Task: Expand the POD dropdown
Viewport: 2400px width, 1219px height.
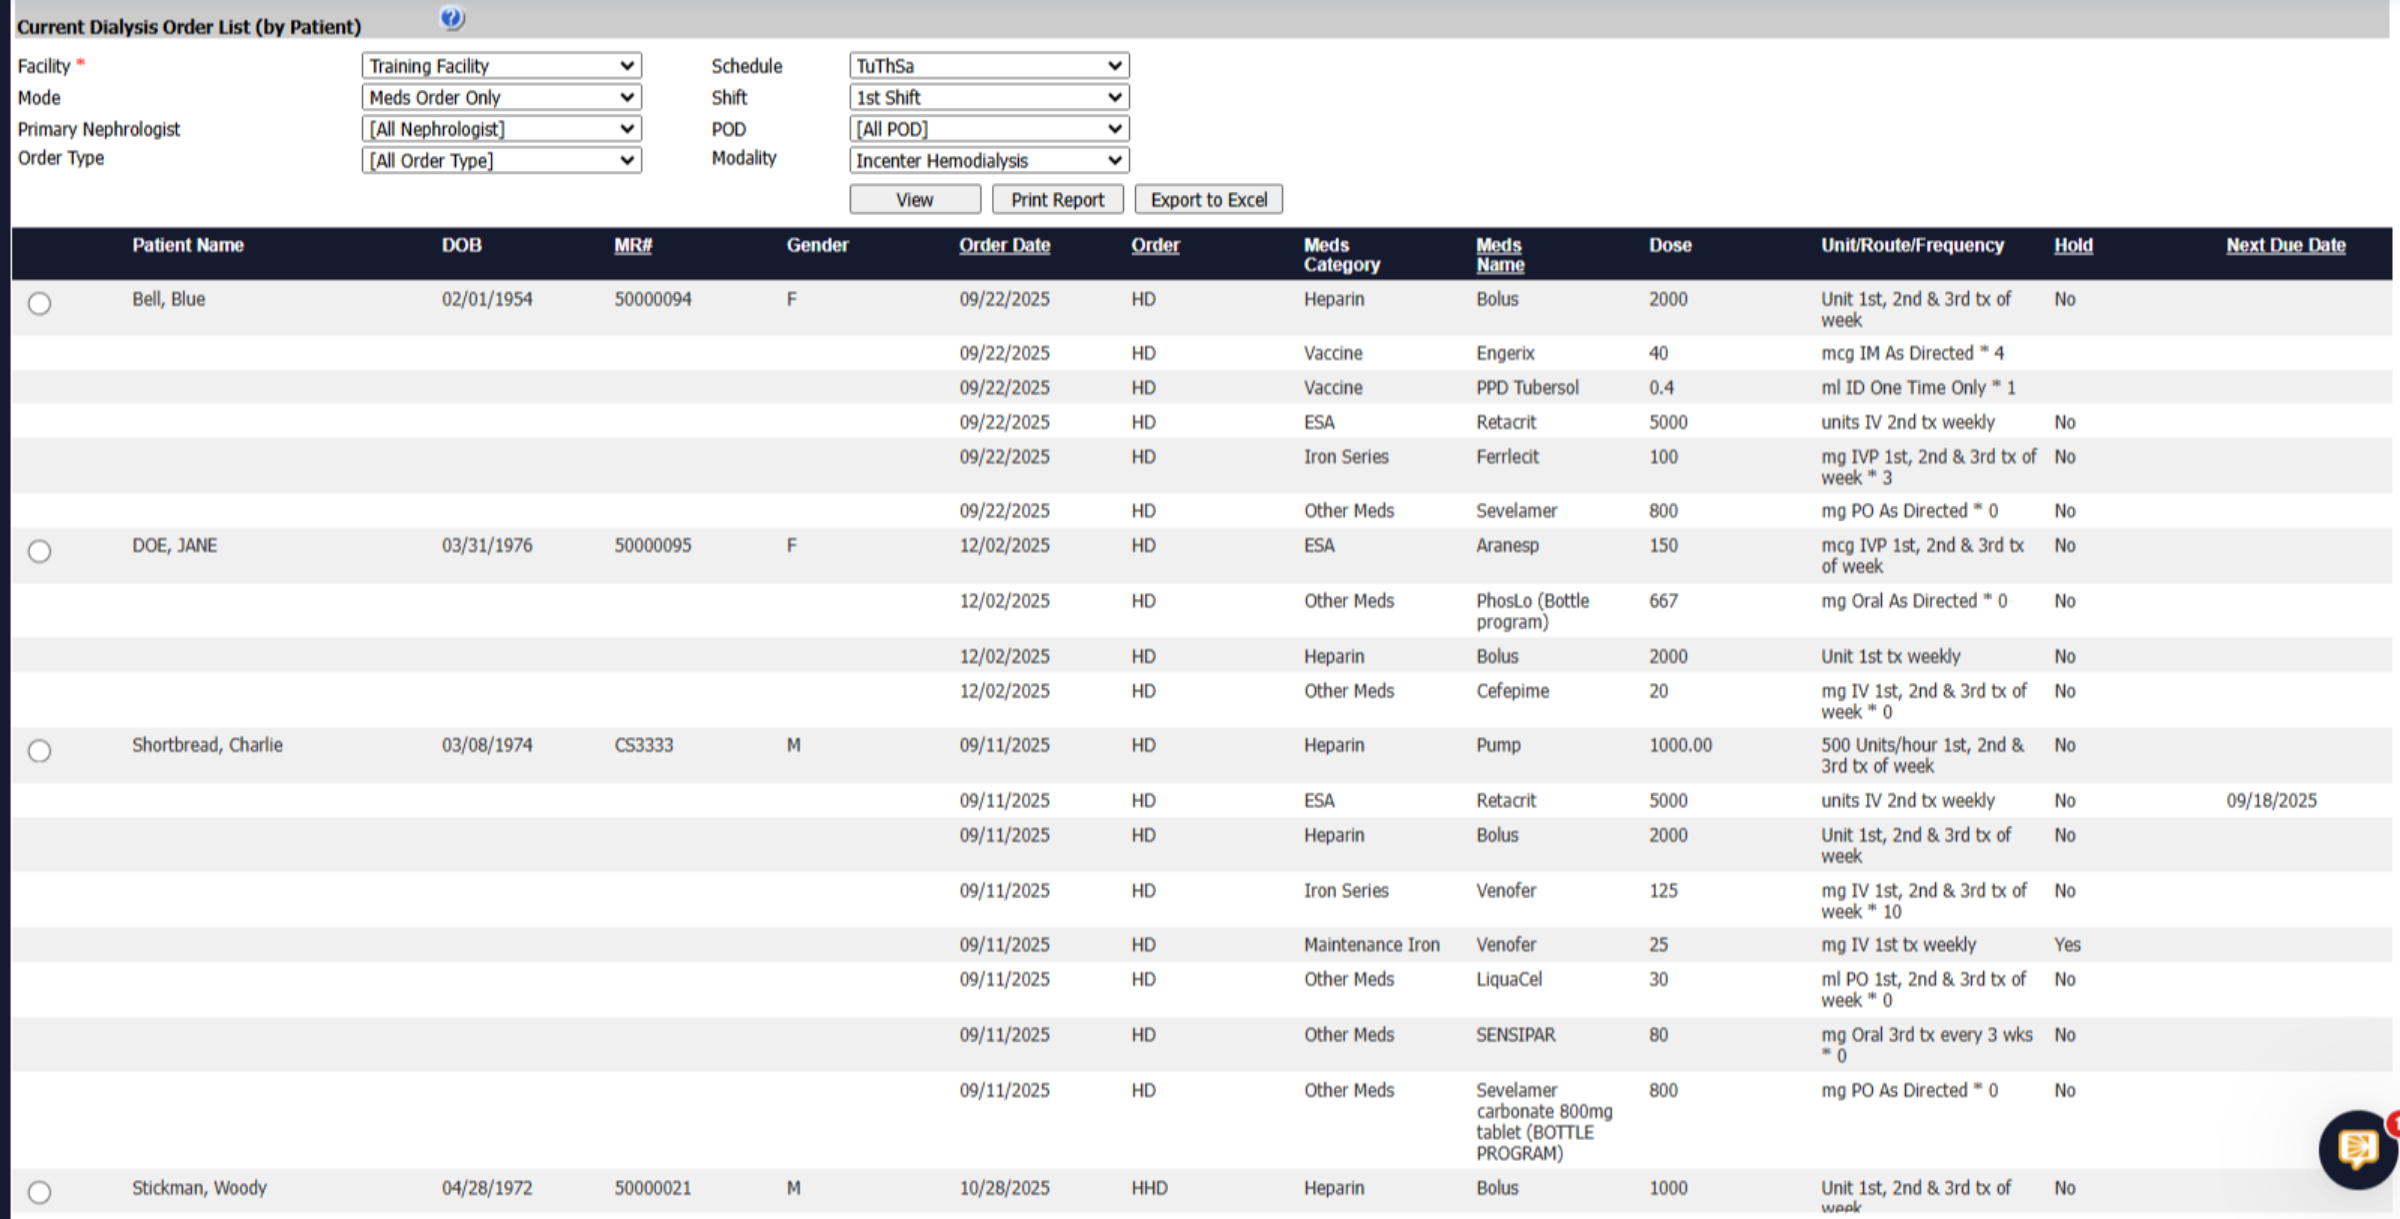Action: (990, 129)
